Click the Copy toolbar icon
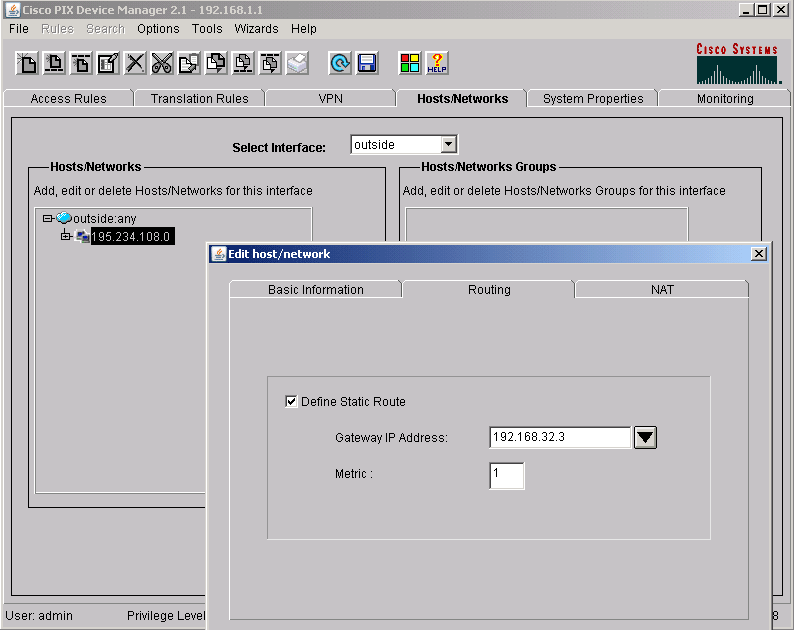Image resolution: width=794 pixels, height=630 pixels. [x=189, y=63]
